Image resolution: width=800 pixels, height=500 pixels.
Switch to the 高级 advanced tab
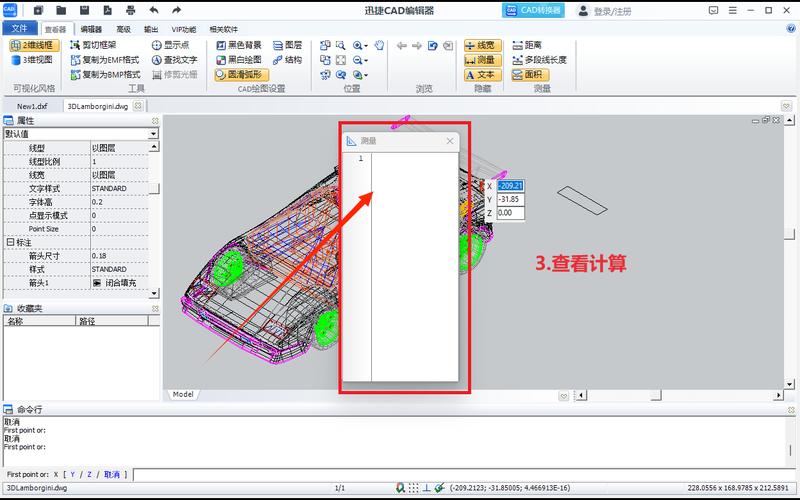tap(123, 29)
